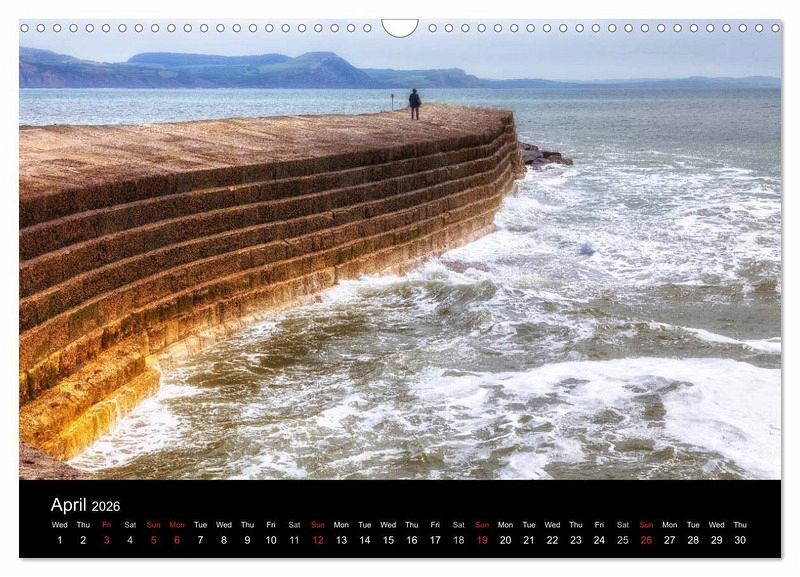The width and height of the screenshot is (800, 577).
Task: Select day 1 under Wed
Action: click(x=60, y=540)
